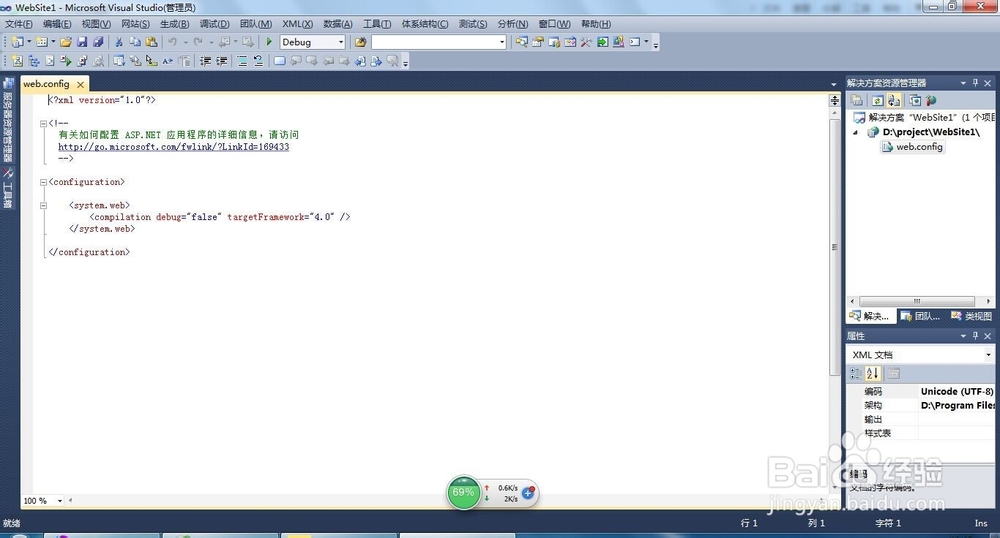1000x538 pixels.
Task: Switch to the 团队... panel tab
Action: pos(920,316)
